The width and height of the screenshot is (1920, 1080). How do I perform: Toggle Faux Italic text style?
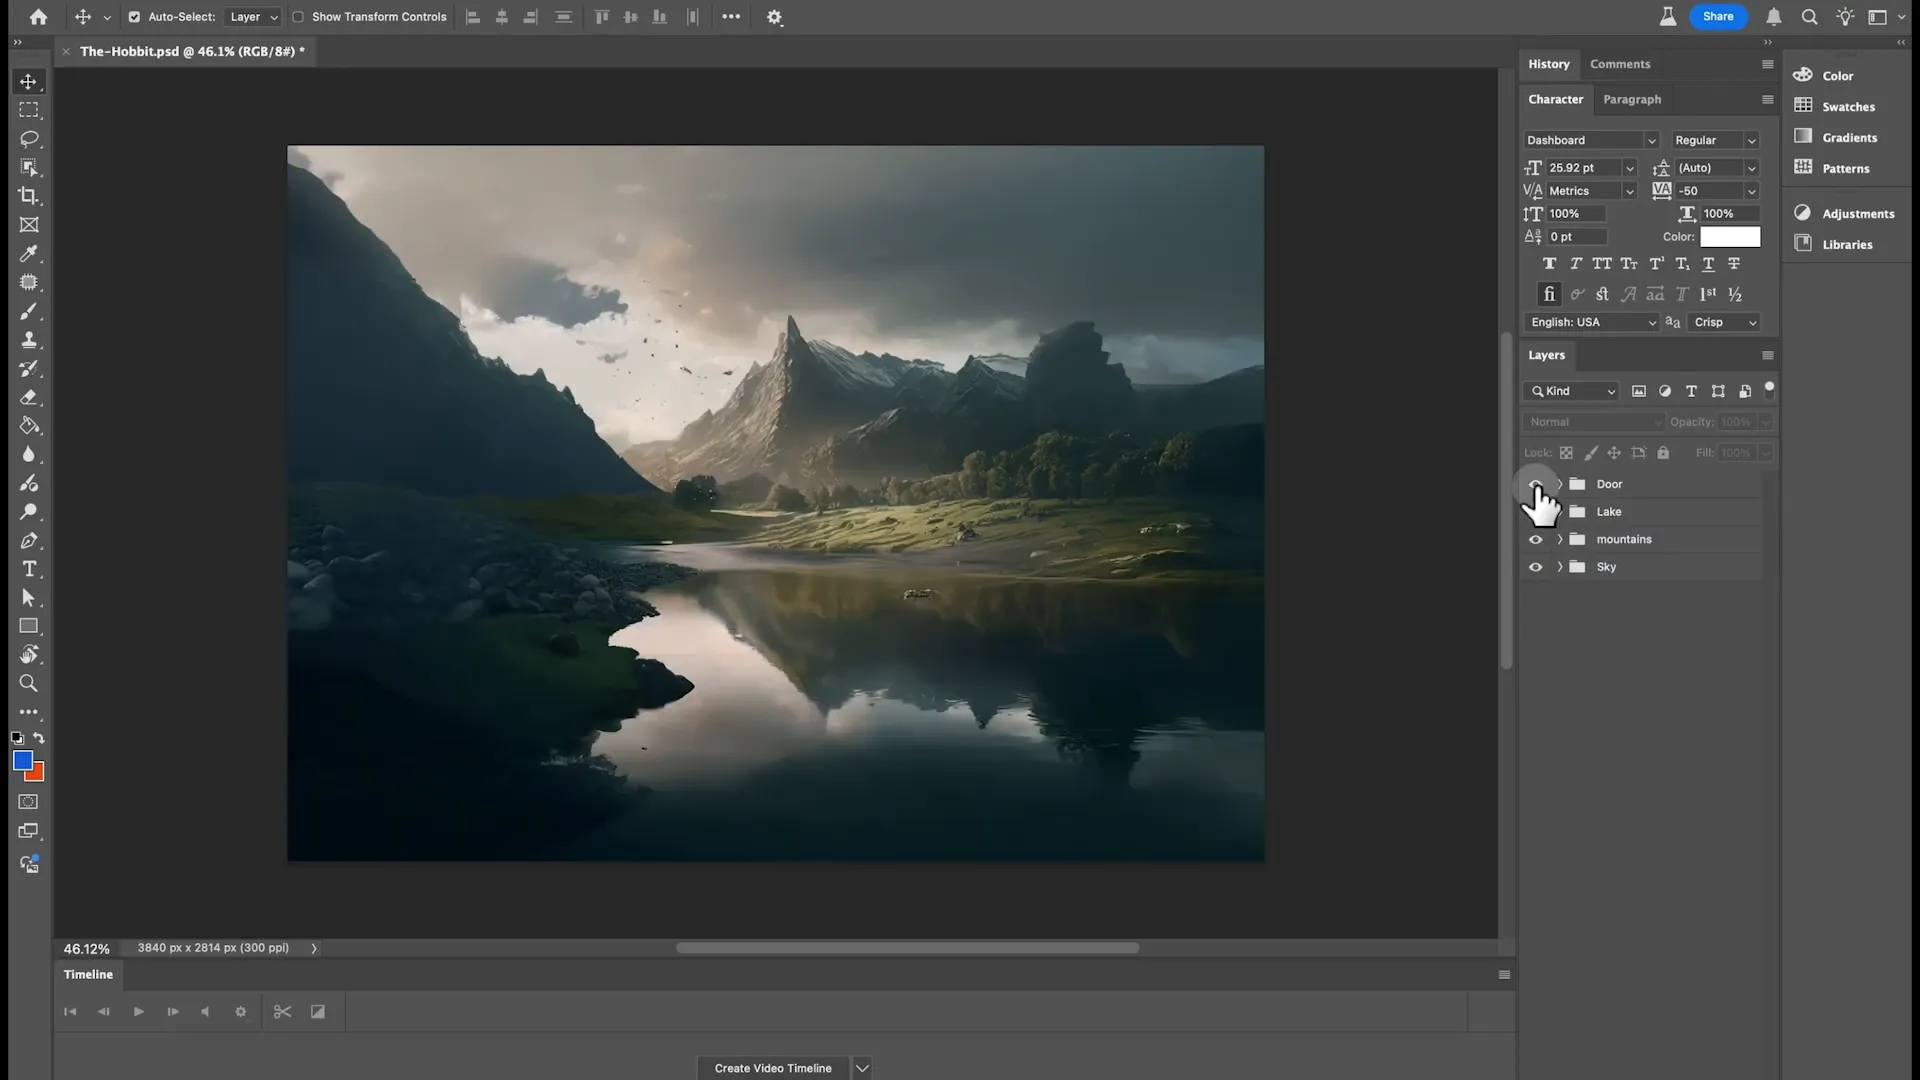tap(1575, 264)
